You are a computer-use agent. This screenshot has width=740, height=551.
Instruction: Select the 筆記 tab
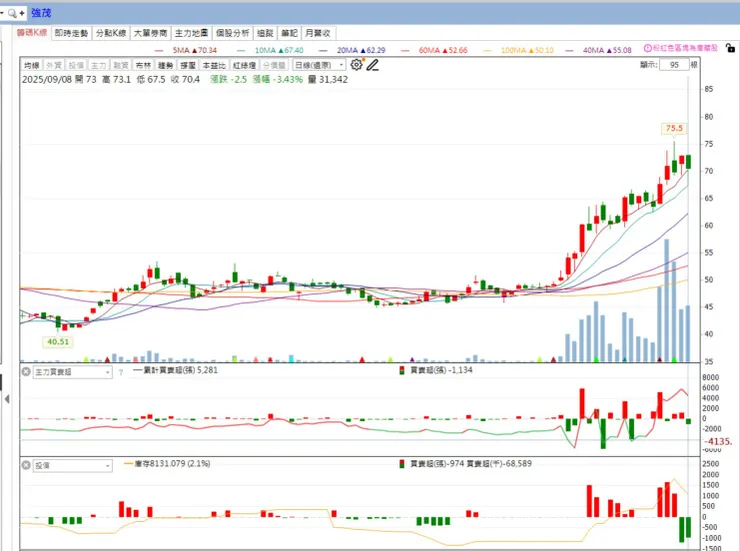(289, 33)
